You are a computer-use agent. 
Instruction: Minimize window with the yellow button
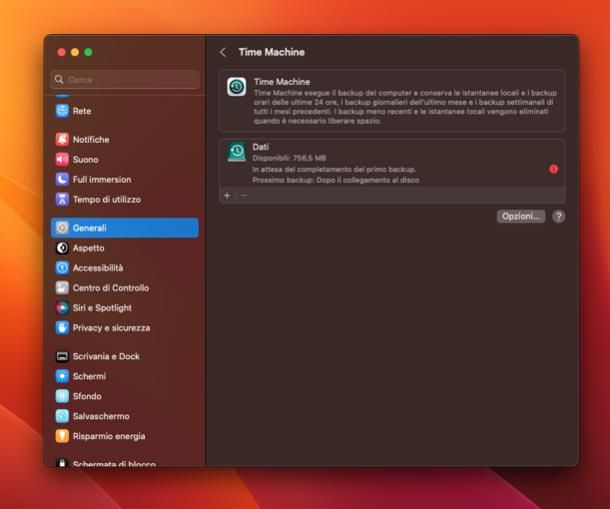75,52
